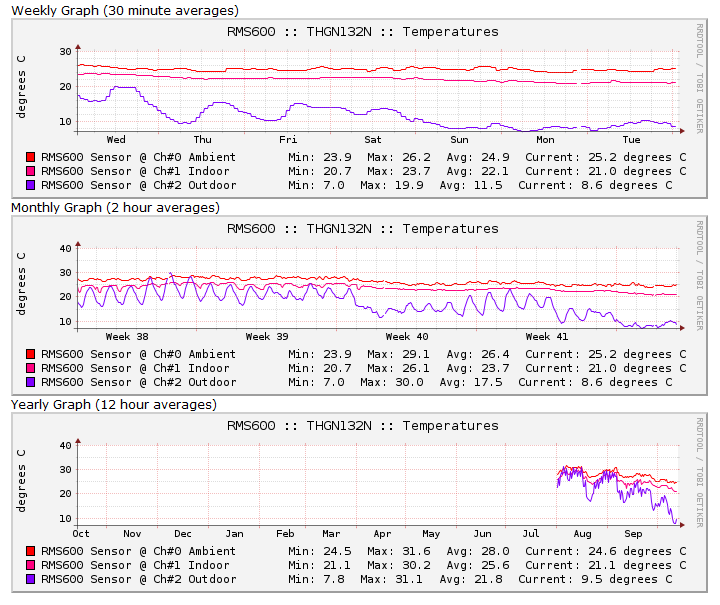This screenshot has width=720, height=605.
Task: Click the Wed label on Weekly axis
Action: pyautogui.click(x=116, y=140)
